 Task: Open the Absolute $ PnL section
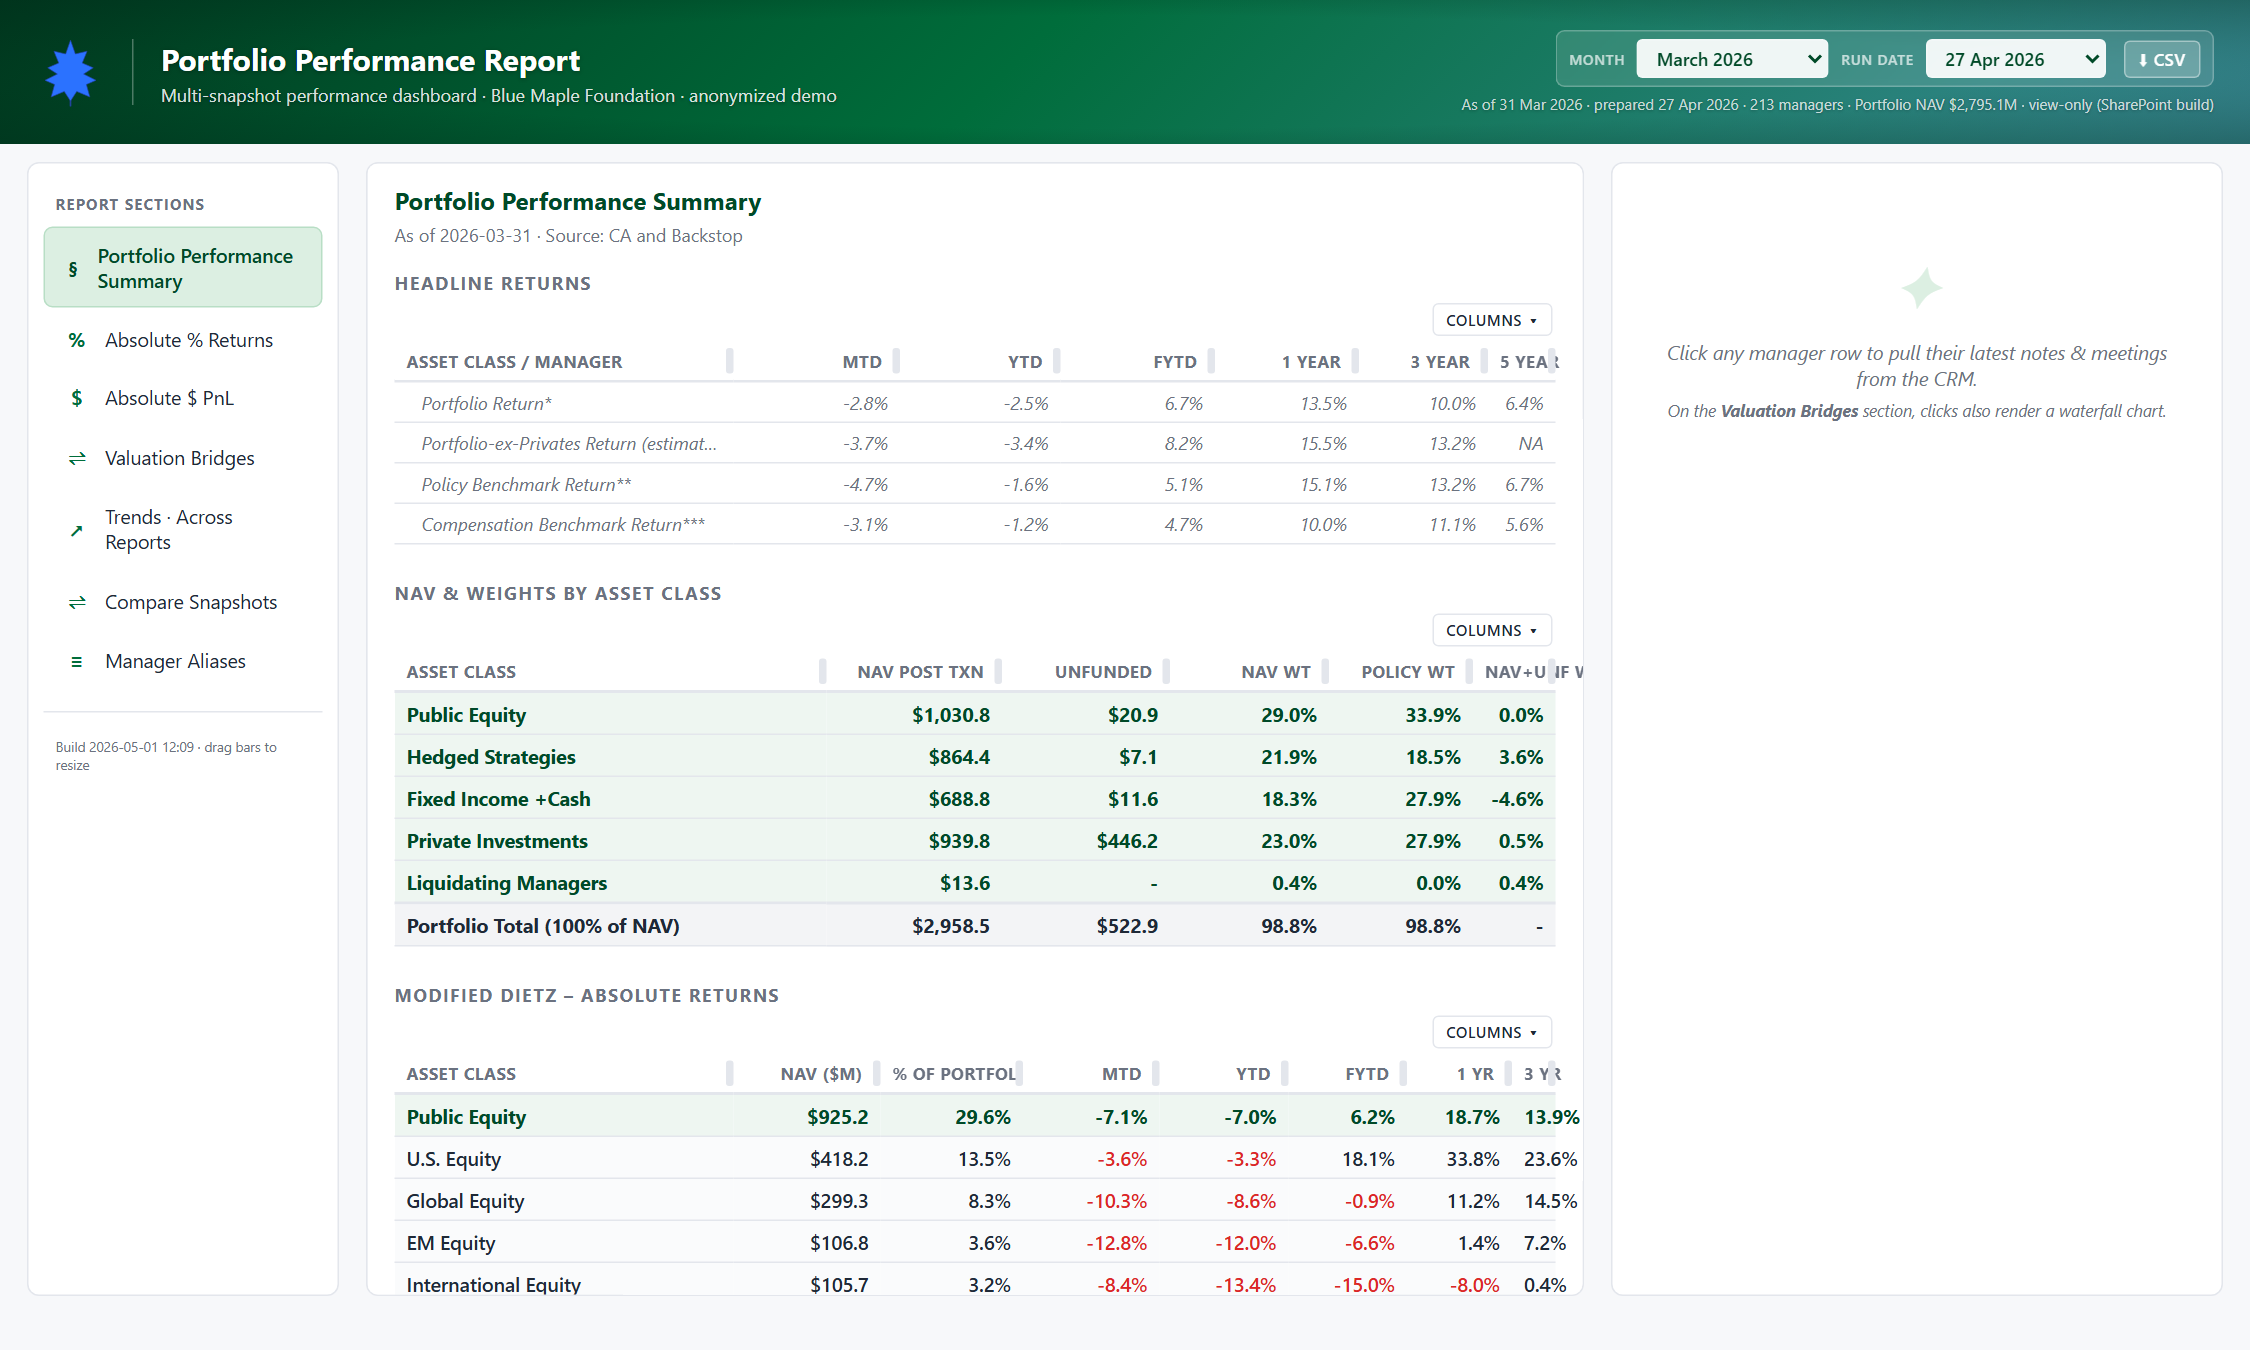pyautogui.click(x=183, y=398)
